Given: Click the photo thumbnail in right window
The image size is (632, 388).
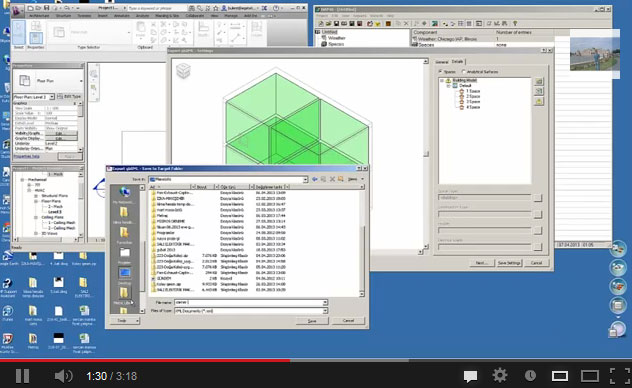Looking at the screenshot, I should pos(595,54).
